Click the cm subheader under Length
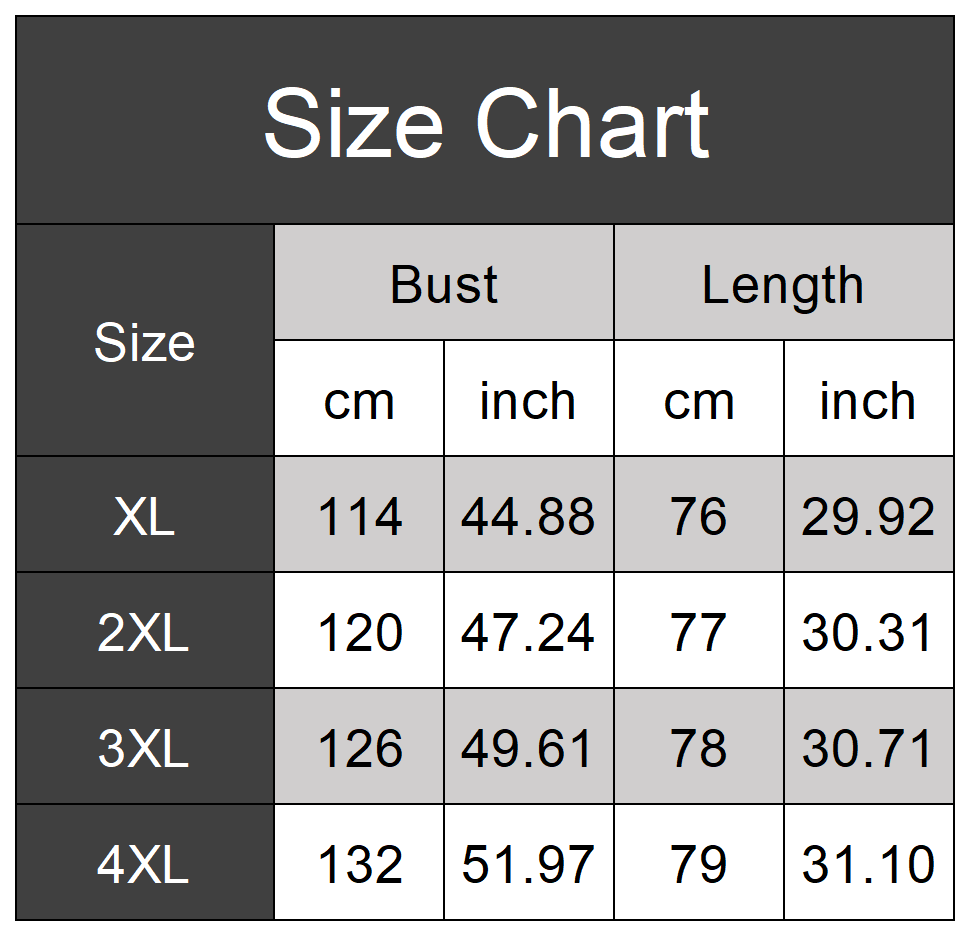The width and height of the screenshot is (970, 936). (x=699, y=400)
